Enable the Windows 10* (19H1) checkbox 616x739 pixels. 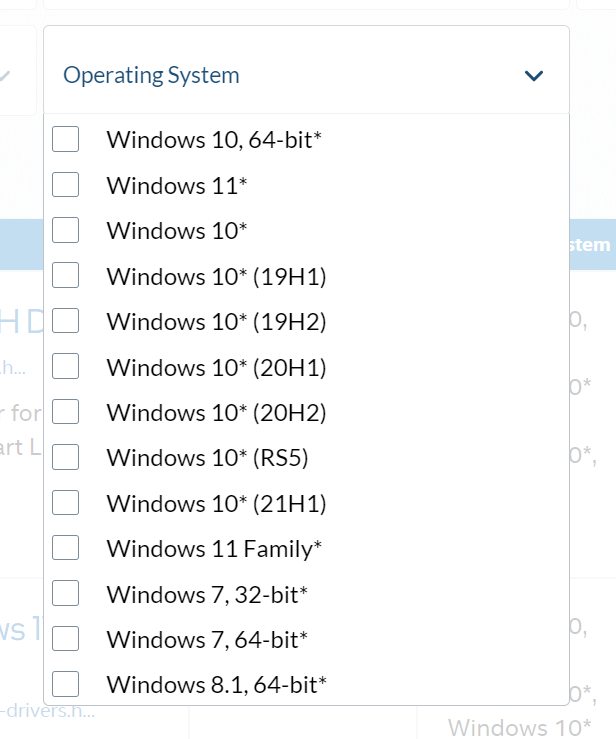point(66,275)
